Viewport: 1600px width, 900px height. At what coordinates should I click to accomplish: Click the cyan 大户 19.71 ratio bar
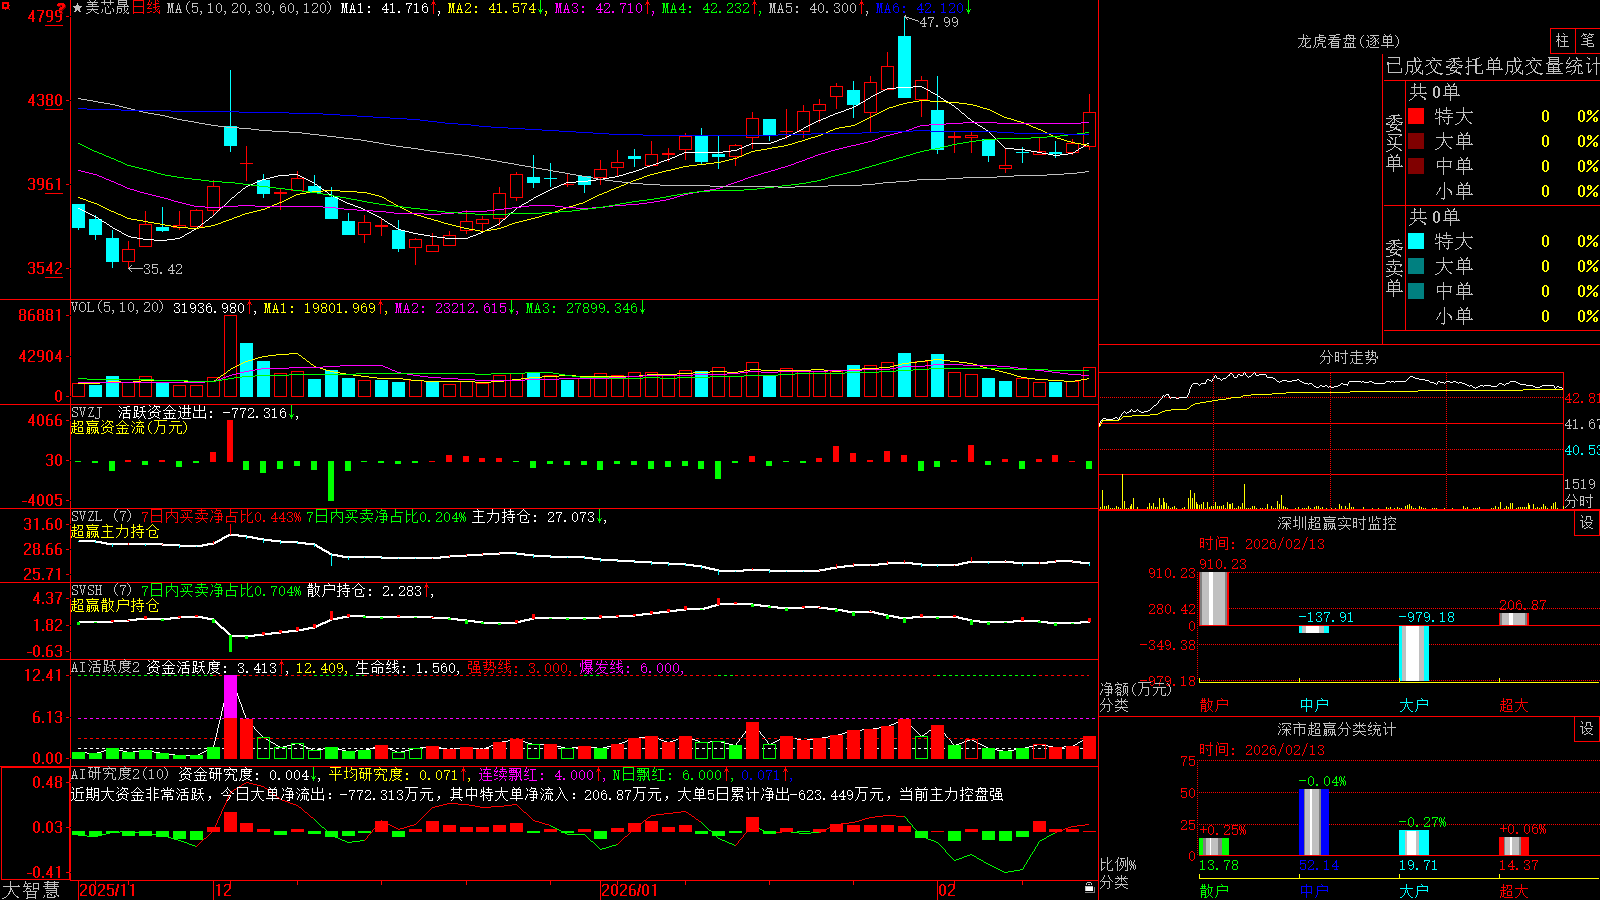[1414, 843]
